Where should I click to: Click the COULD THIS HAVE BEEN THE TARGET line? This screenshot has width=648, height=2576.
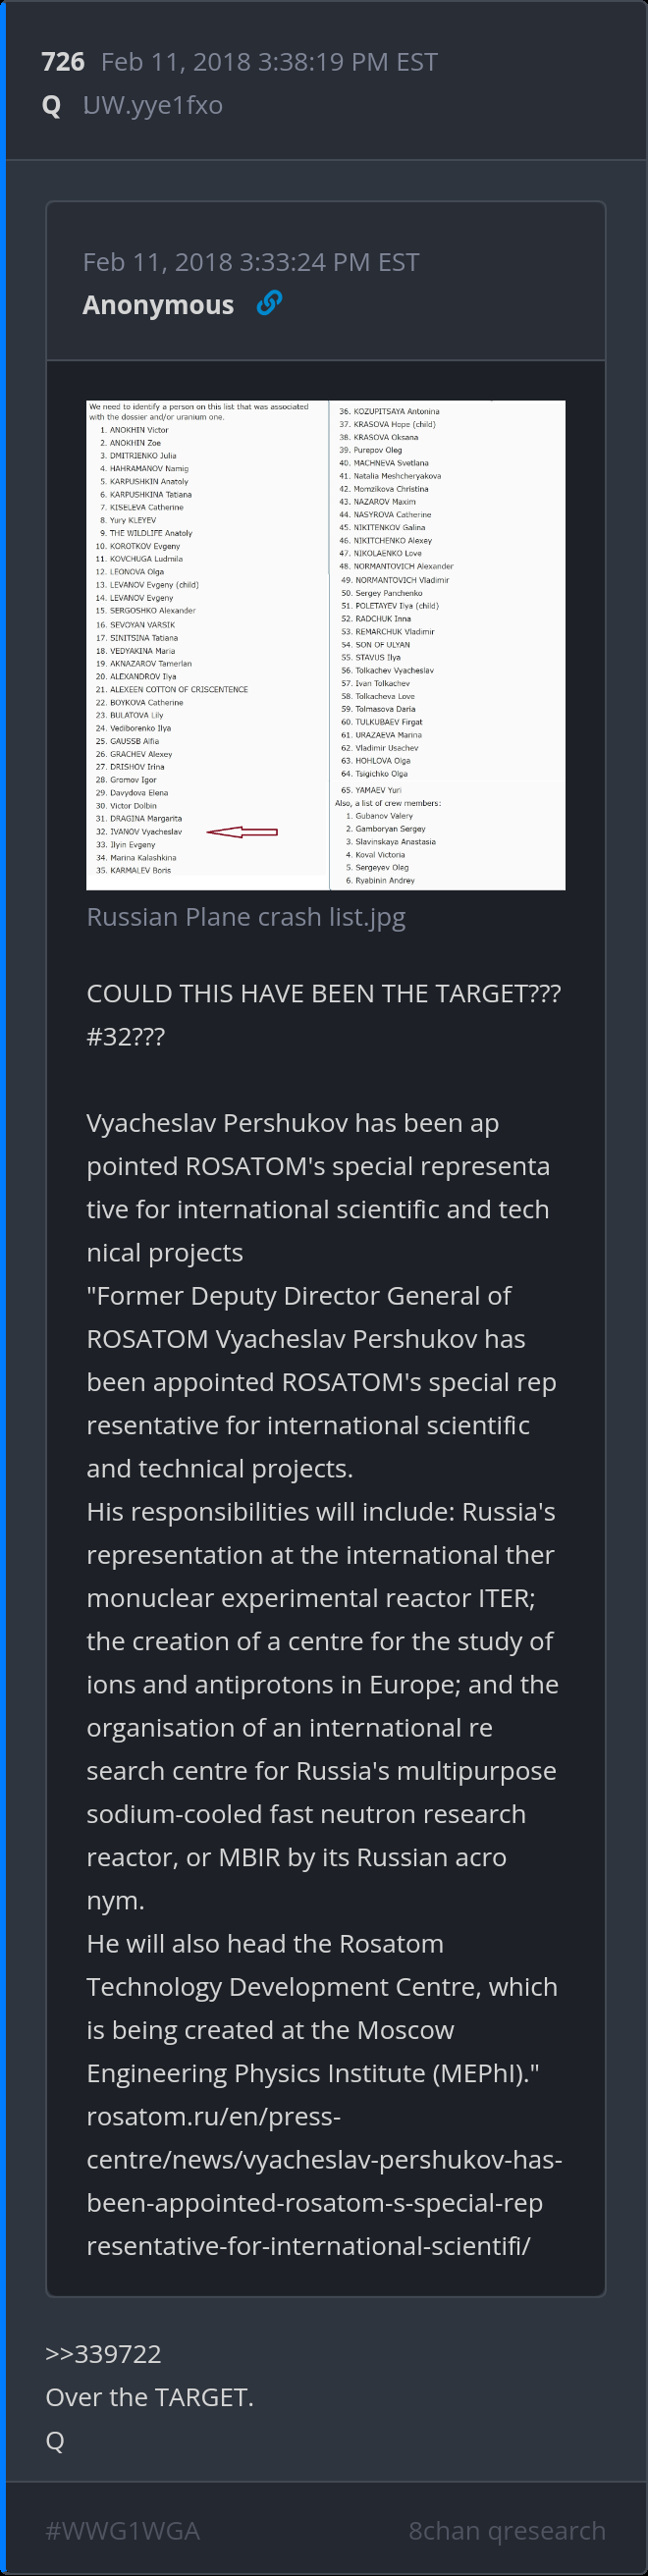click(x=323, y=993)
